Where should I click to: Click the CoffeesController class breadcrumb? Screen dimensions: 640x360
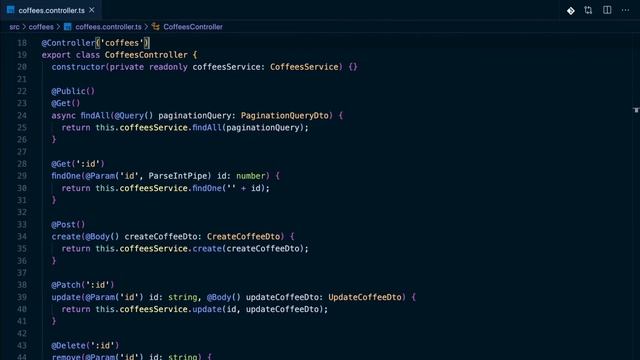pos(193,27)
